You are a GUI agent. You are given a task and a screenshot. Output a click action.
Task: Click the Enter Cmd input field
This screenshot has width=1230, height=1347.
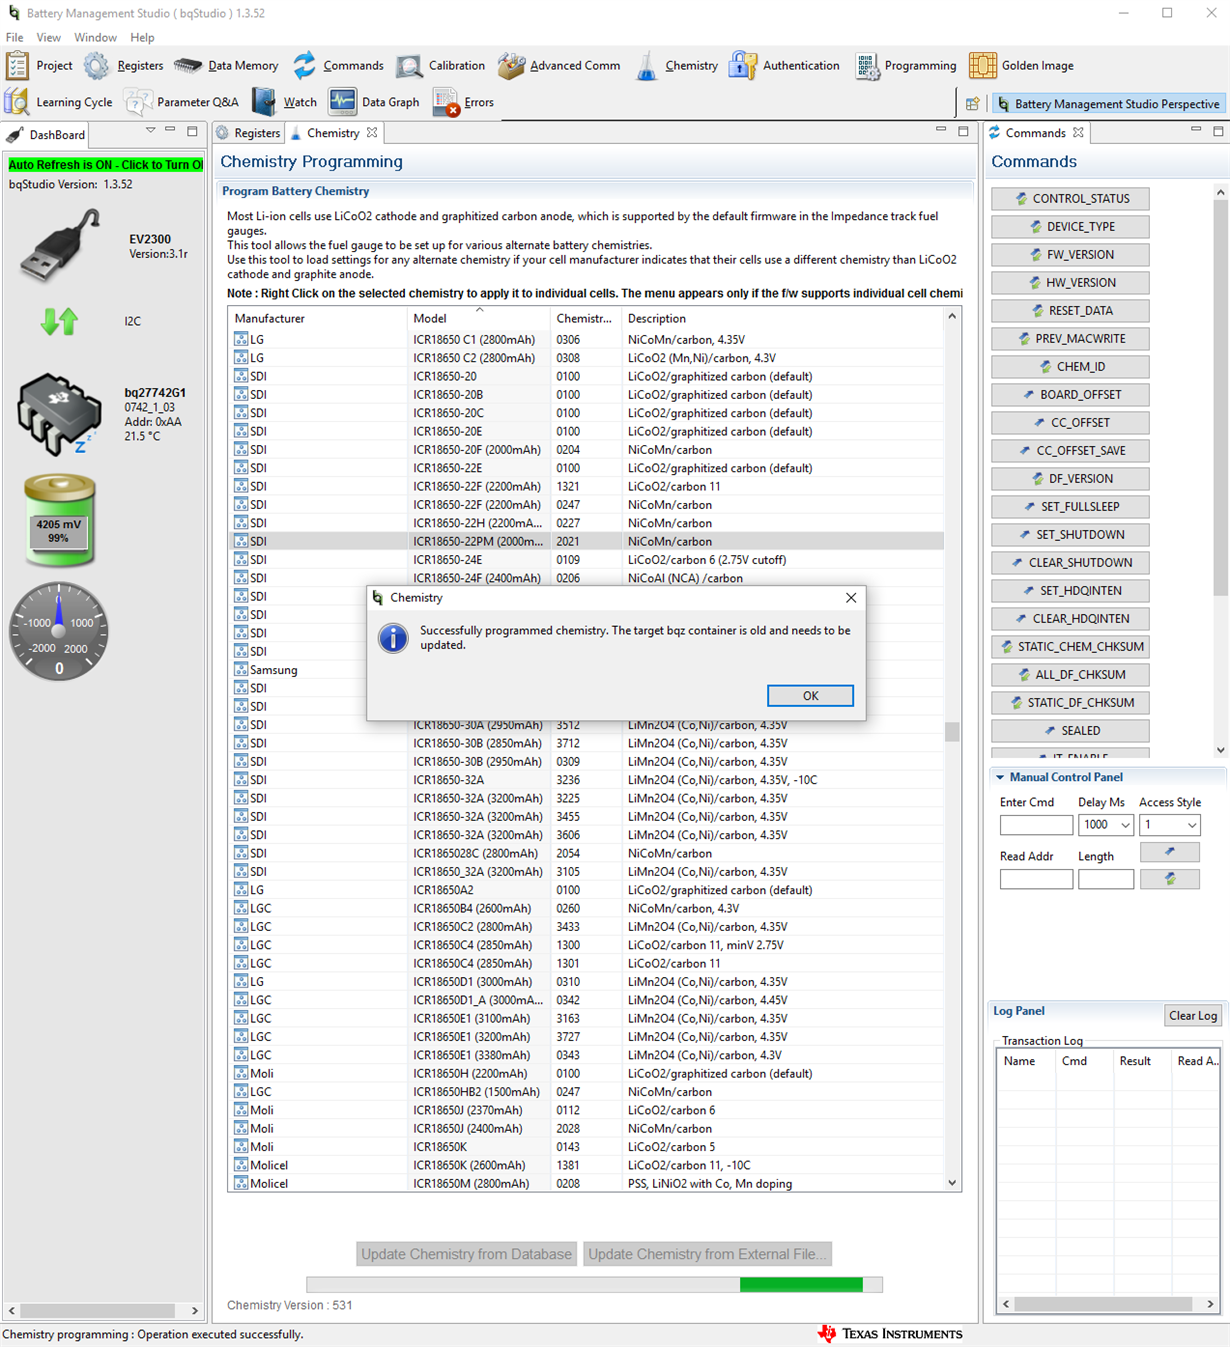(x=1036, y=825)
